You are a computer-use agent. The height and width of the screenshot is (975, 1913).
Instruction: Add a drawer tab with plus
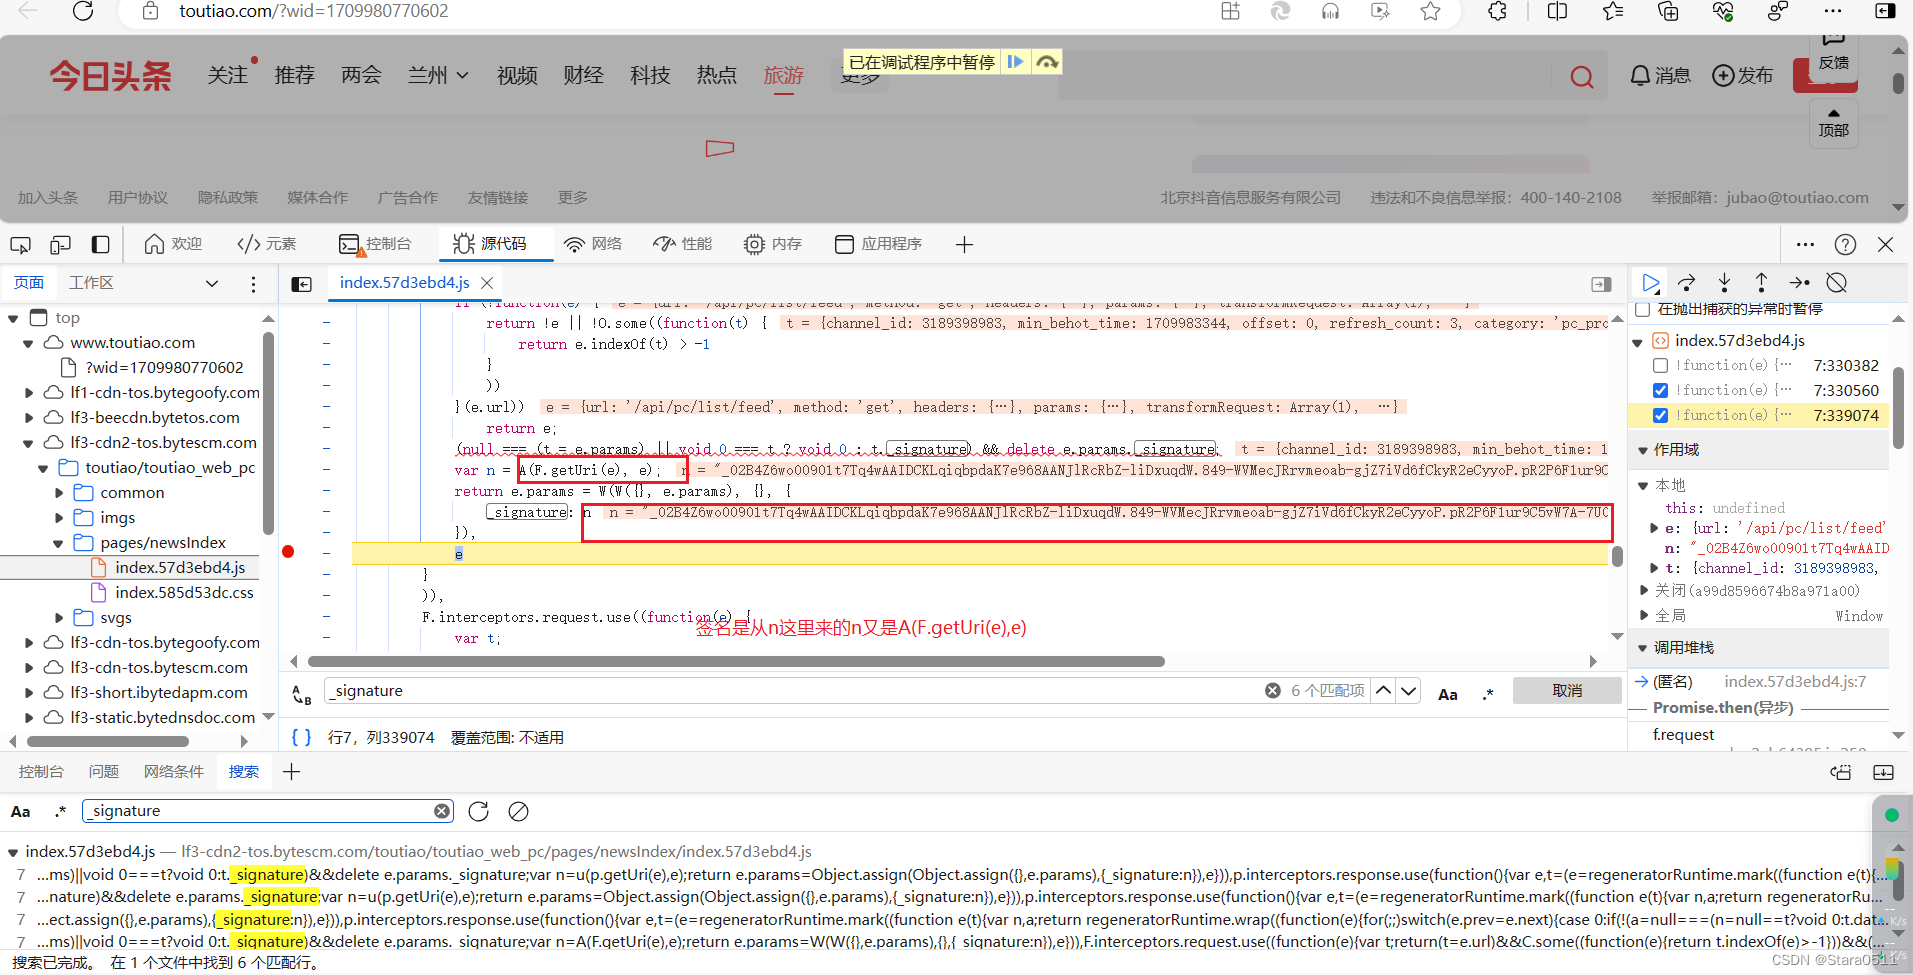[291, 771]
